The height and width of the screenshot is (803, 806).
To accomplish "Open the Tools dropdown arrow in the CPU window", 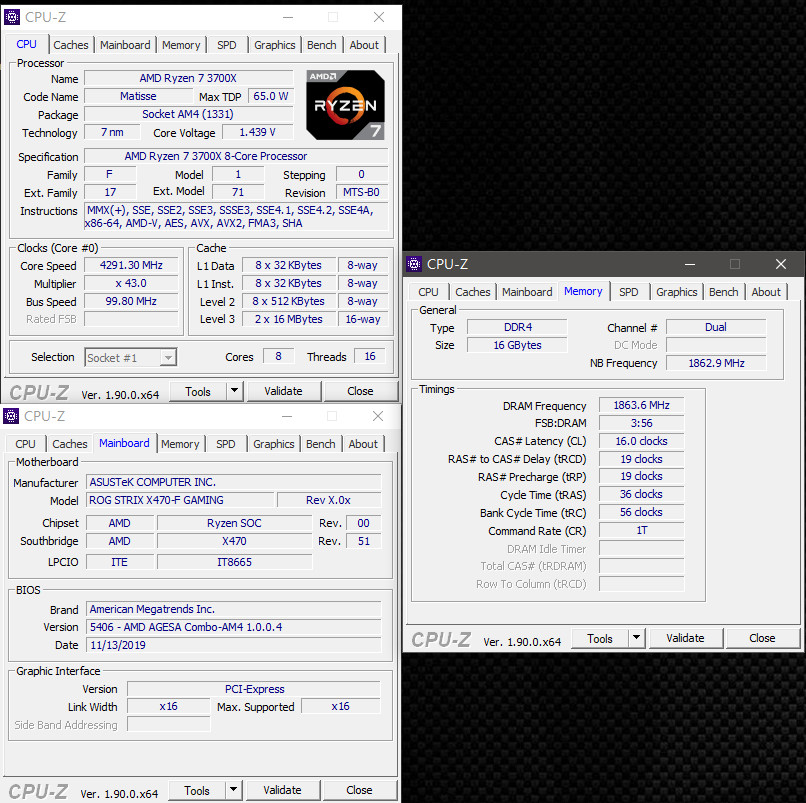I will (x=234, y=391).
